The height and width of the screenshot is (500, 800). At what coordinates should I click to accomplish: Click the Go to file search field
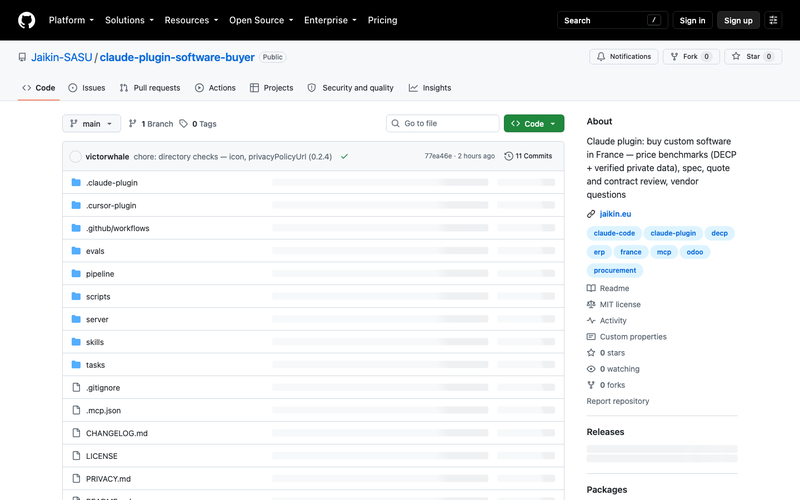[442, 123]
